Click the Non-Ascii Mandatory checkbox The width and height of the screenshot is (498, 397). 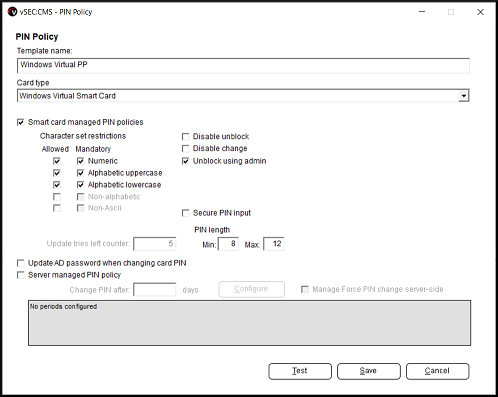(x=80, y=208)
